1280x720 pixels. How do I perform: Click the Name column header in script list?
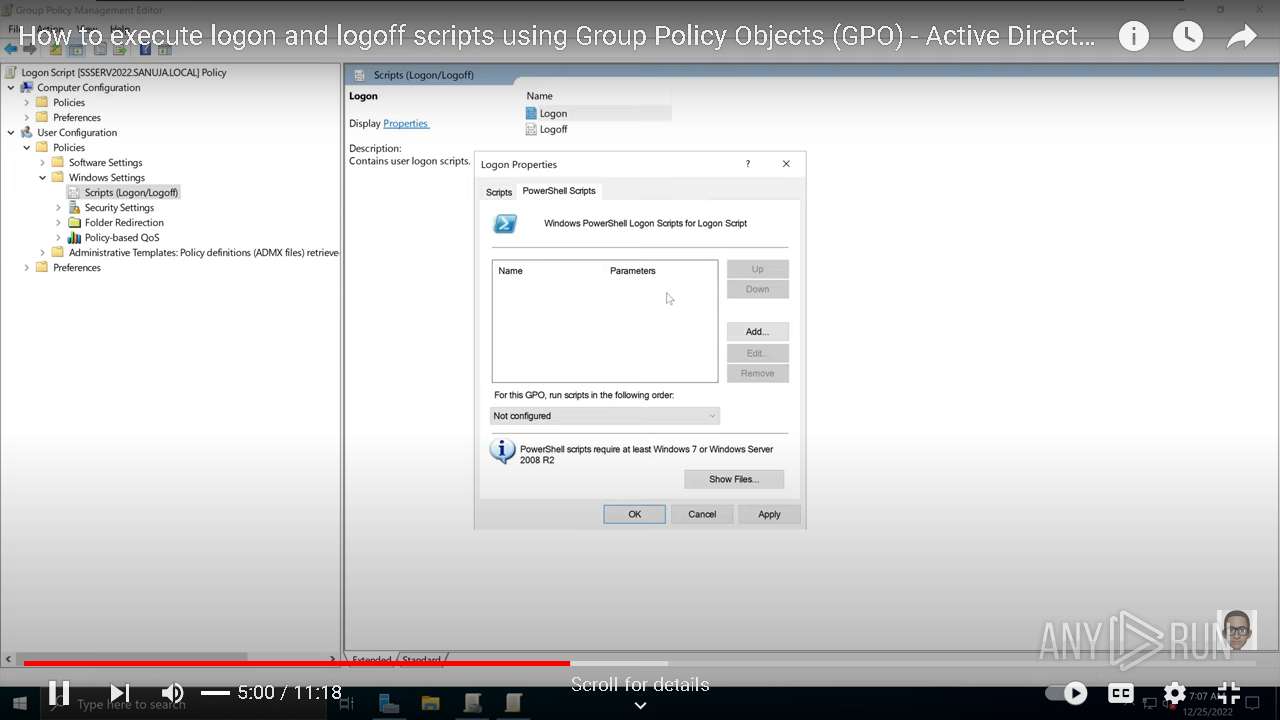tap(510, 271)
